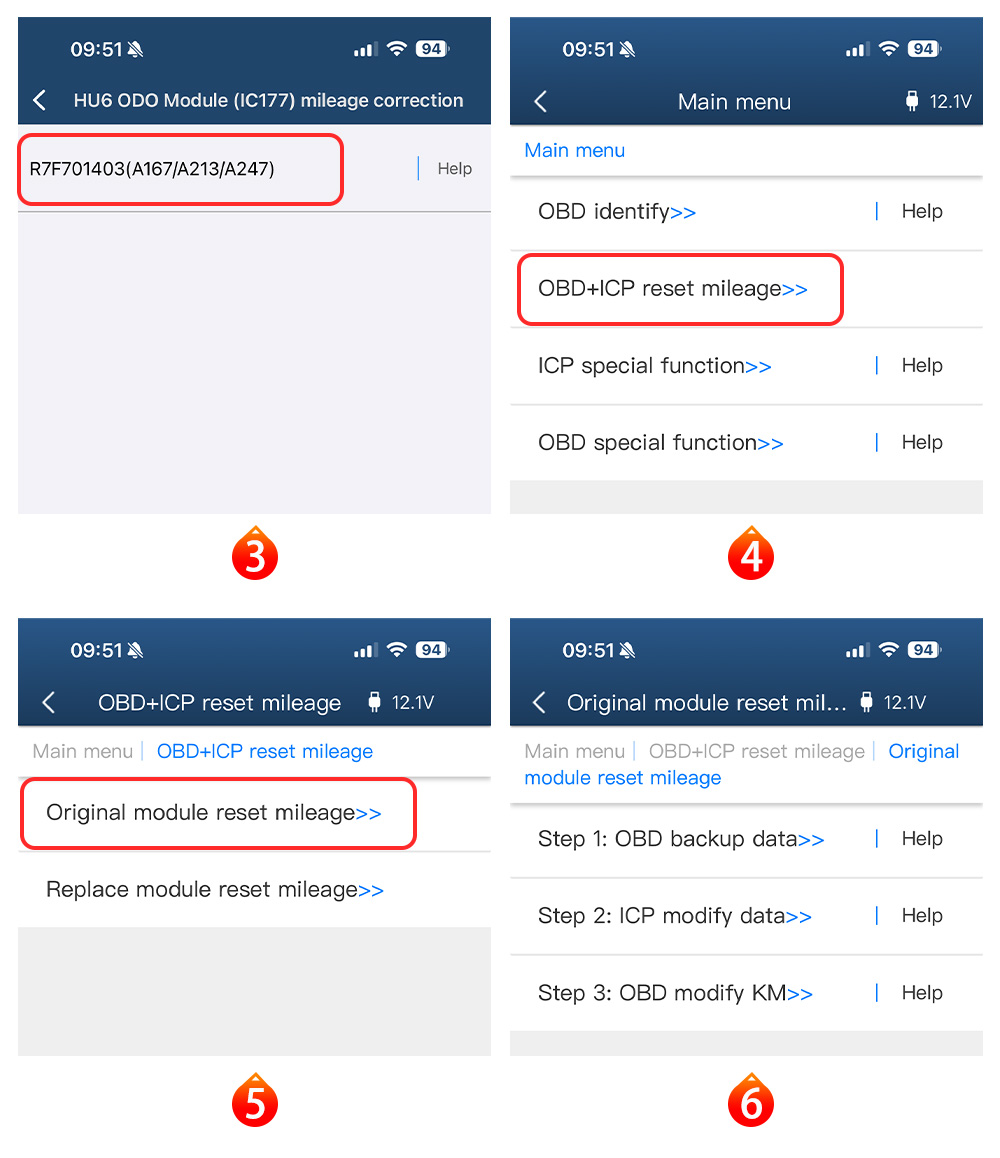
Task: Tap back arrow on Main menu screen
Action: tap(541, 101)
